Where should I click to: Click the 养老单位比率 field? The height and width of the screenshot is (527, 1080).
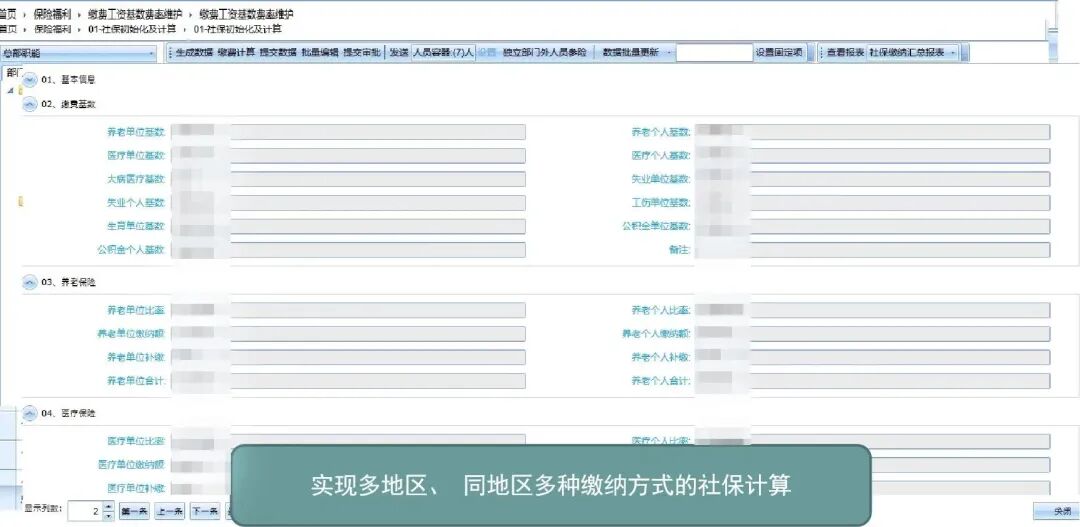click(348, 311)
